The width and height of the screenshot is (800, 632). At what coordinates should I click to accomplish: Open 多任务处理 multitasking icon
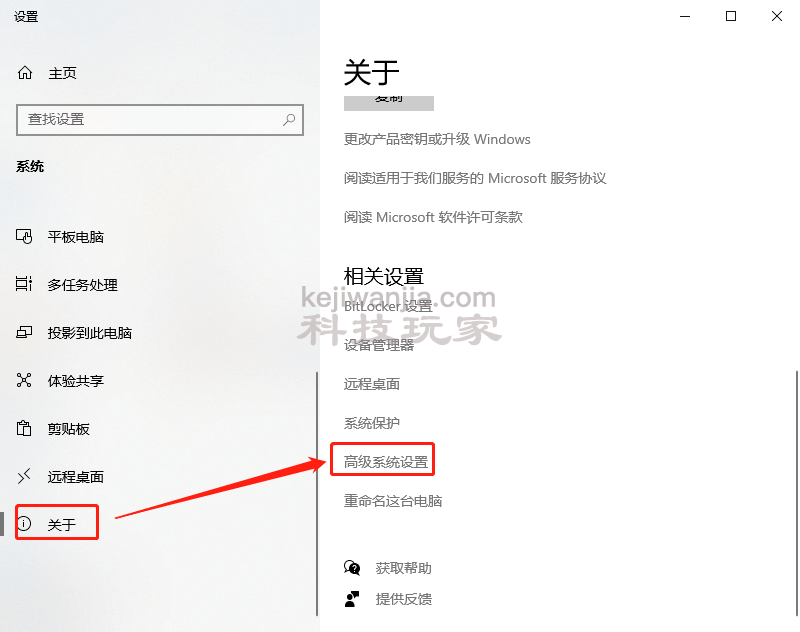(24, 284)
